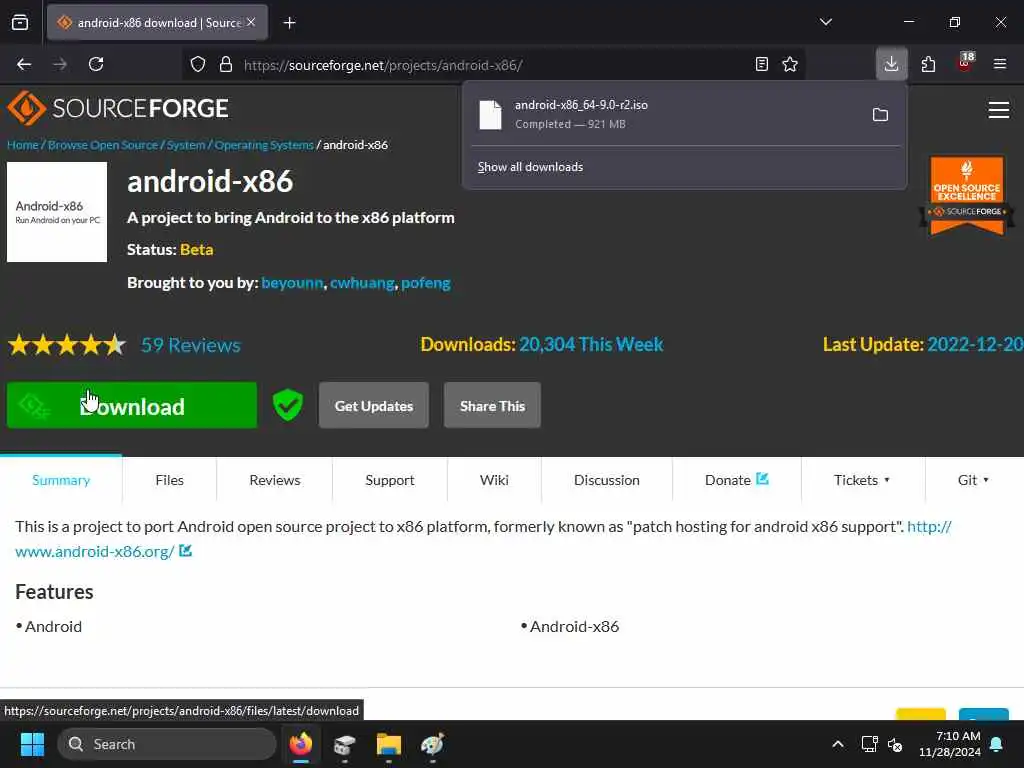Click Show all downloads
The height and width of the screenshot is (768, 1024).
pos(530,167)
